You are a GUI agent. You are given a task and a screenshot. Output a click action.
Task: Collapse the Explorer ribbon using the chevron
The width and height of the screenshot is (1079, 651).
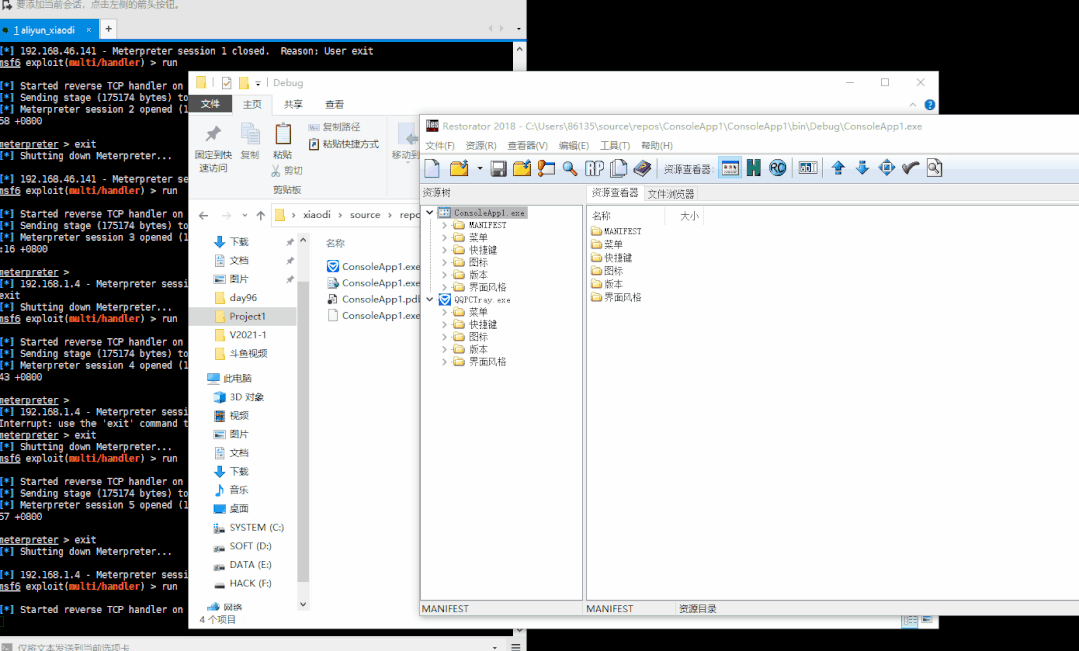912,105
